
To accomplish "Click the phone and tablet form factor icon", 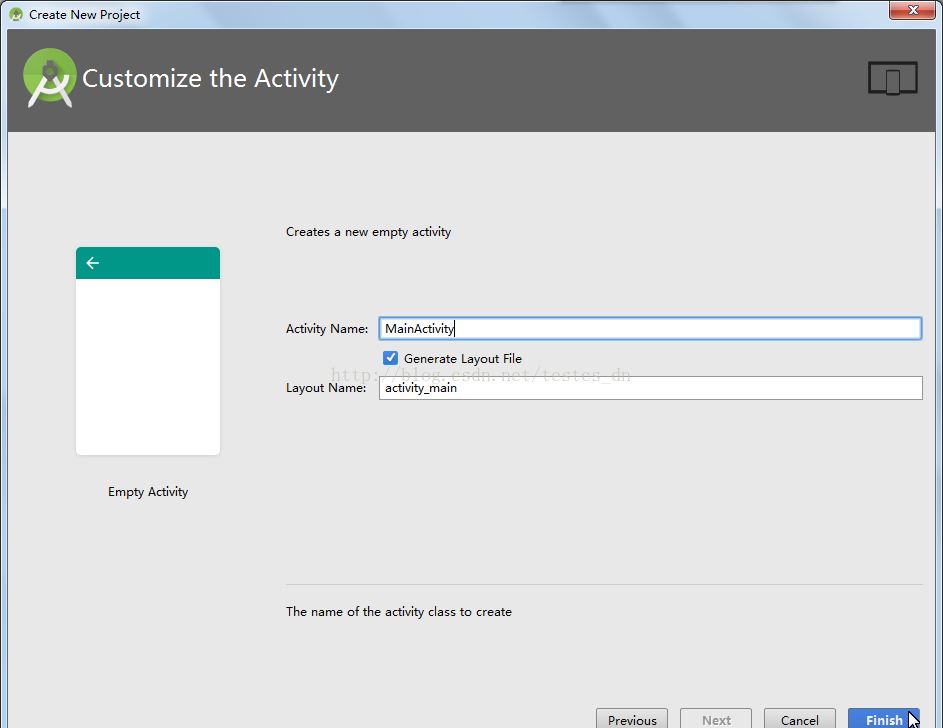I will pyautogui.click(x=892, y=78).
